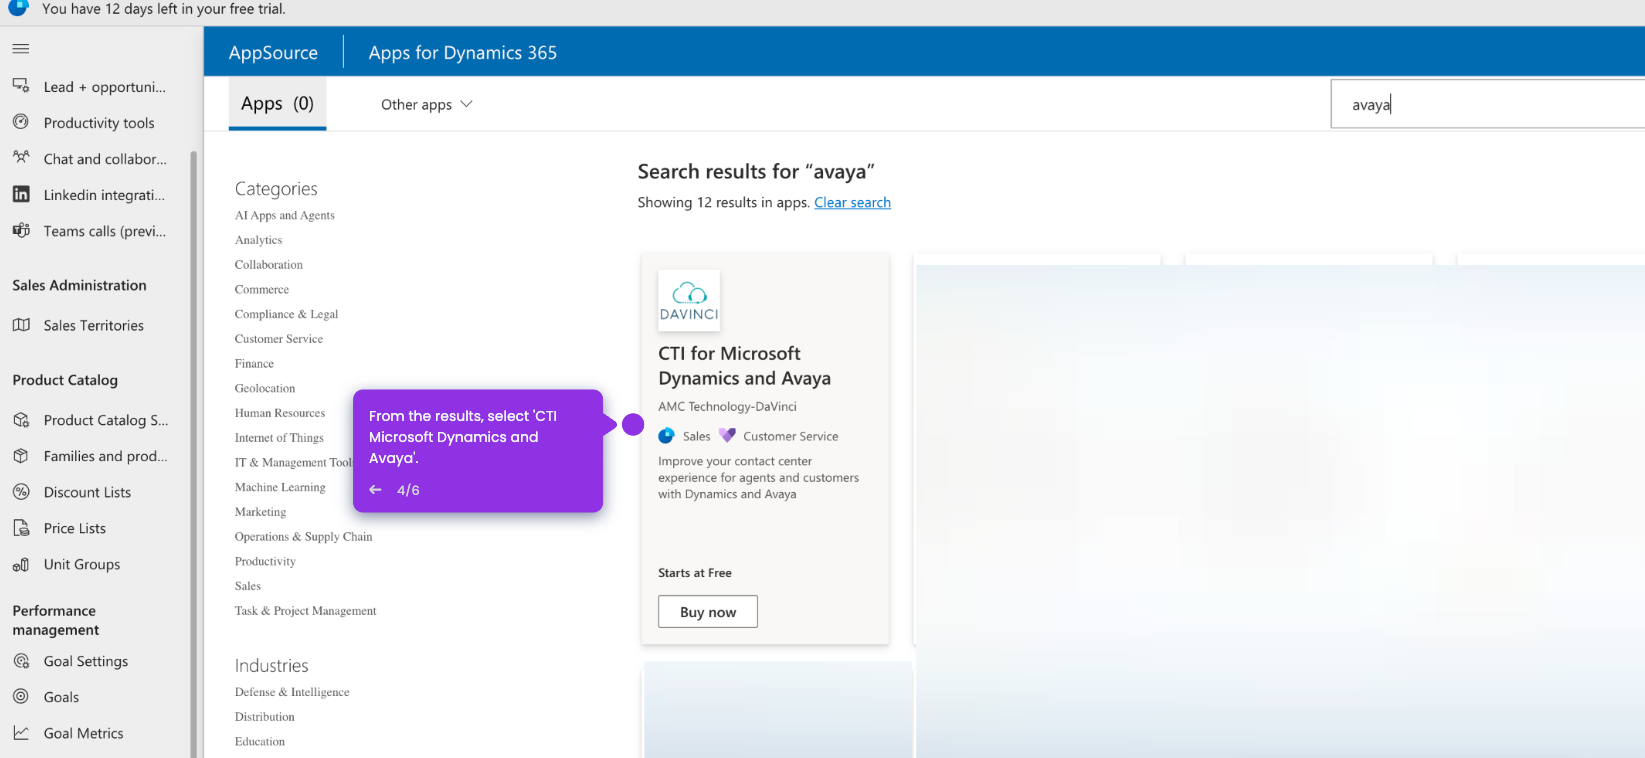Filter by Operations & Supply Chain
Screen dimensions: 1645x758
tap(304, 537)
